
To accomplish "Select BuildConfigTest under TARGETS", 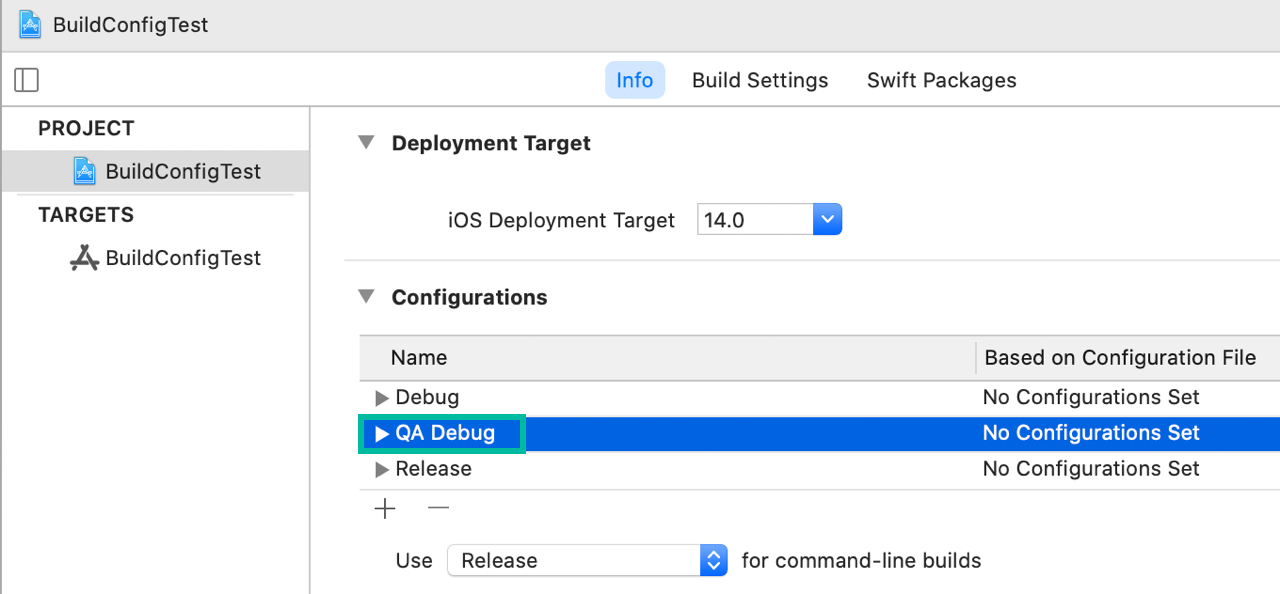I will click(183, 258).
